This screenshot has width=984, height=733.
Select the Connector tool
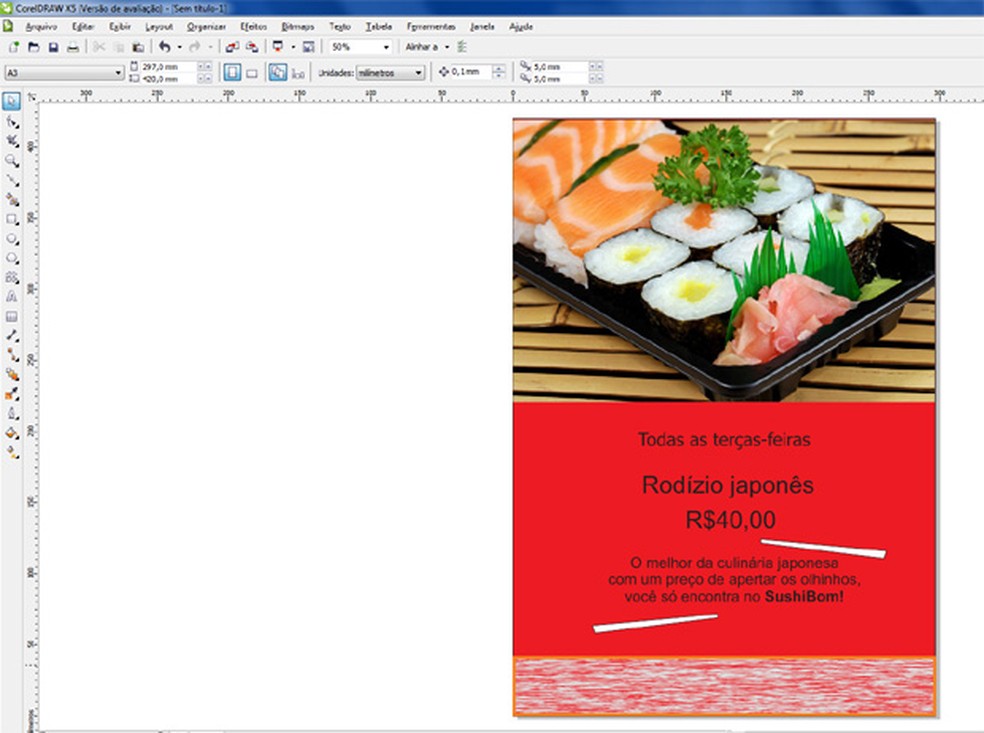tap(11, 355)
